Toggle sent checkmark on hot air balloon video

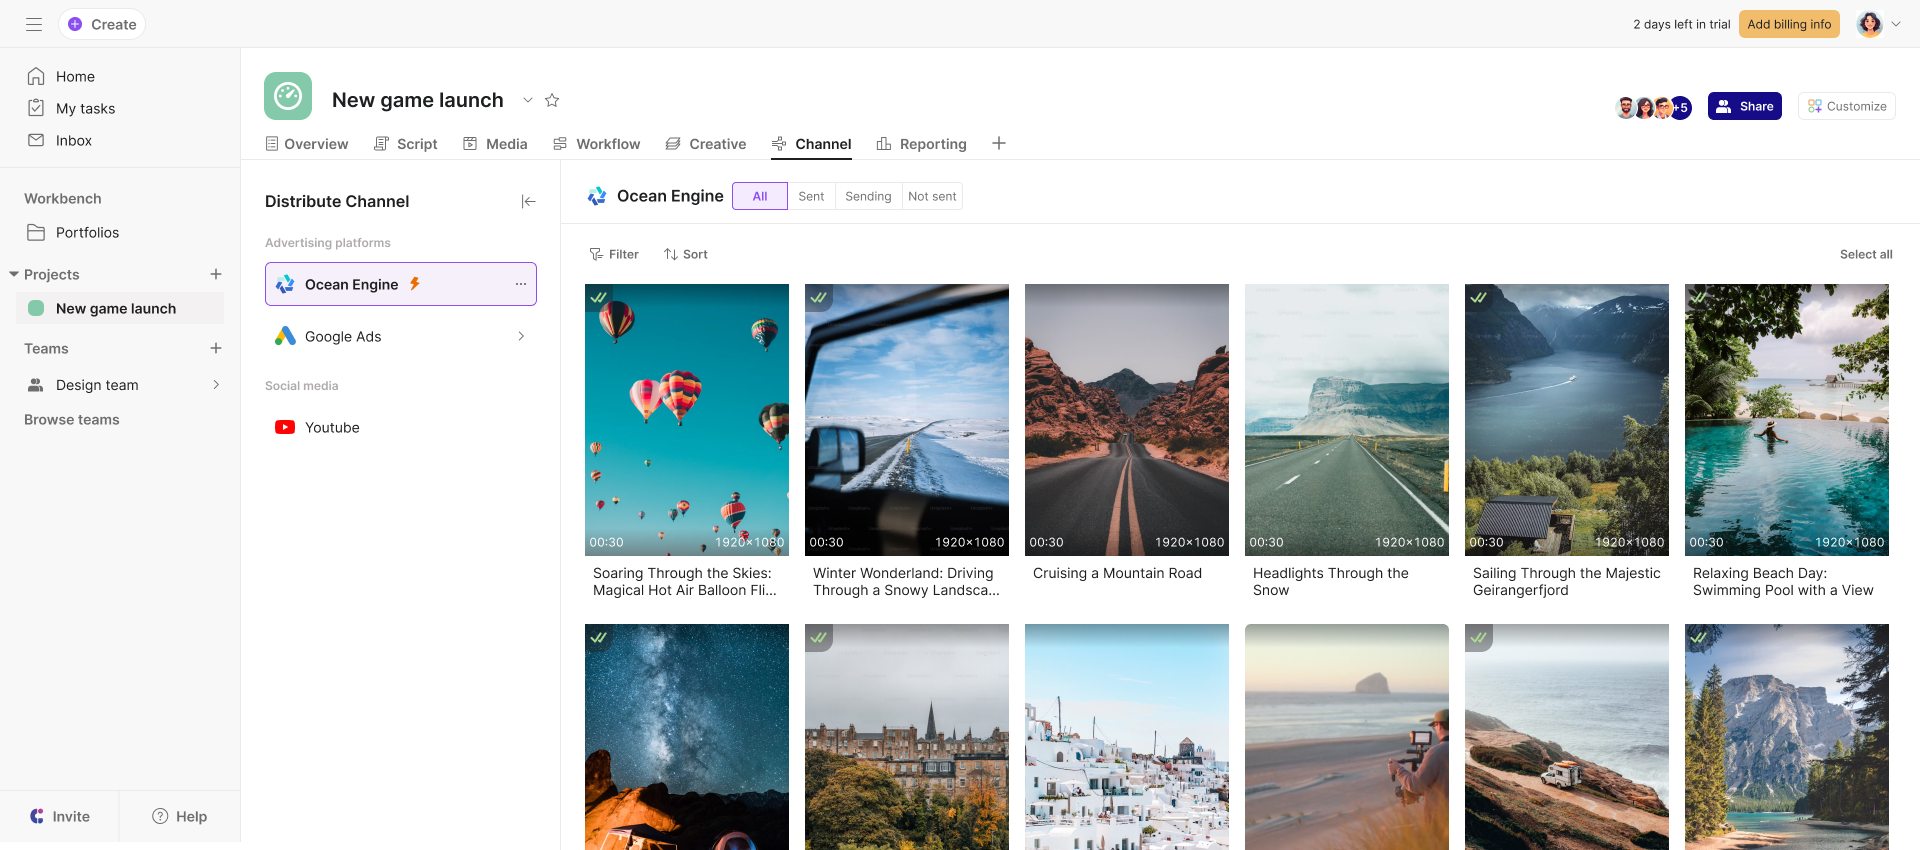(x=599, y=297)
